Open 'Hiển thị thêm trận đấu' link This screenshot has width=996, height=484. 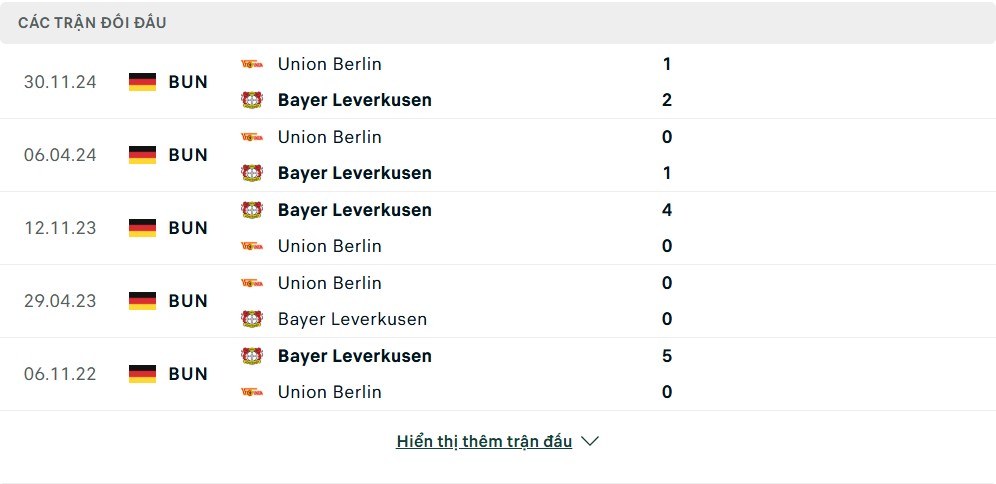pyautogui.click(x=484, y=441)
